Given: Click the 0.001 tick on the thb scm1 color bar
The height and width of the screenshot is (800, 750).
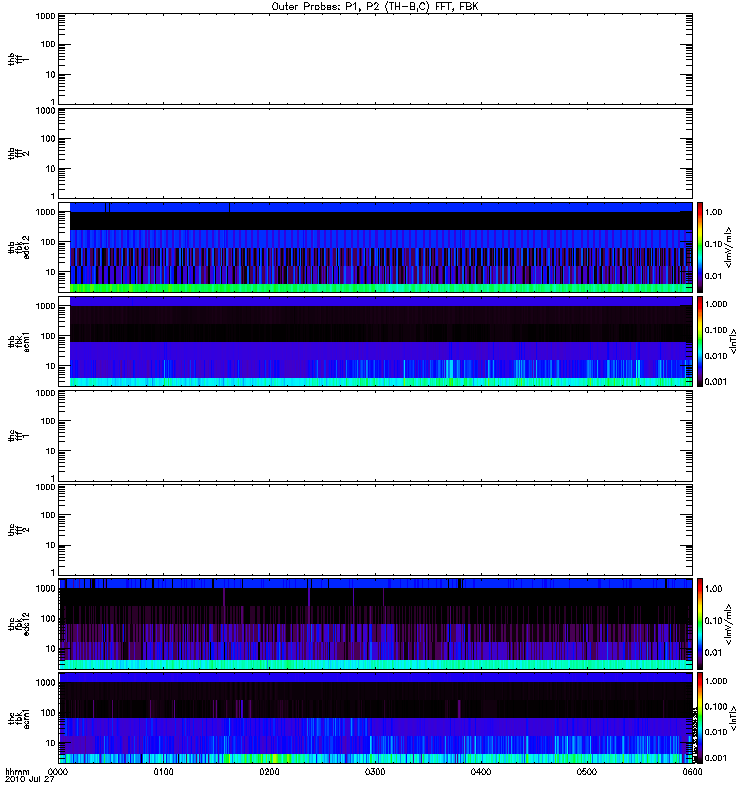Looking at the screenshot, I should click(716, 382).
